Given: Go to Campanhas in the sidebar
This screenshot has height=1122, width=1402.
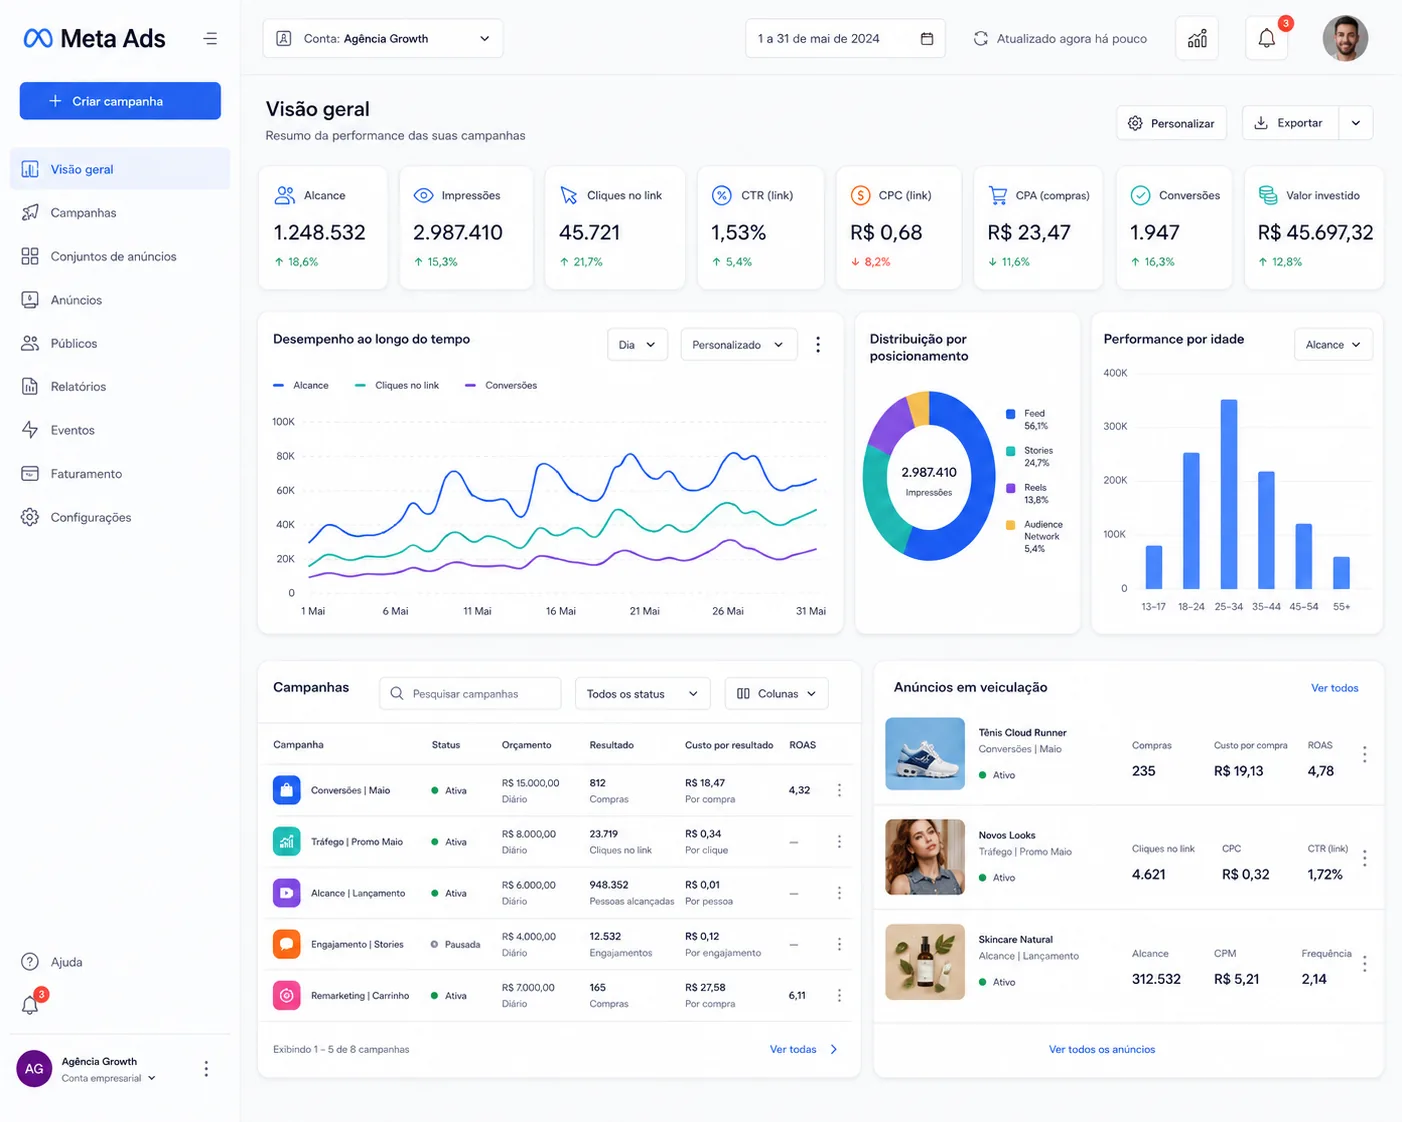Looking at the screenshot, I should pos(120,213).
